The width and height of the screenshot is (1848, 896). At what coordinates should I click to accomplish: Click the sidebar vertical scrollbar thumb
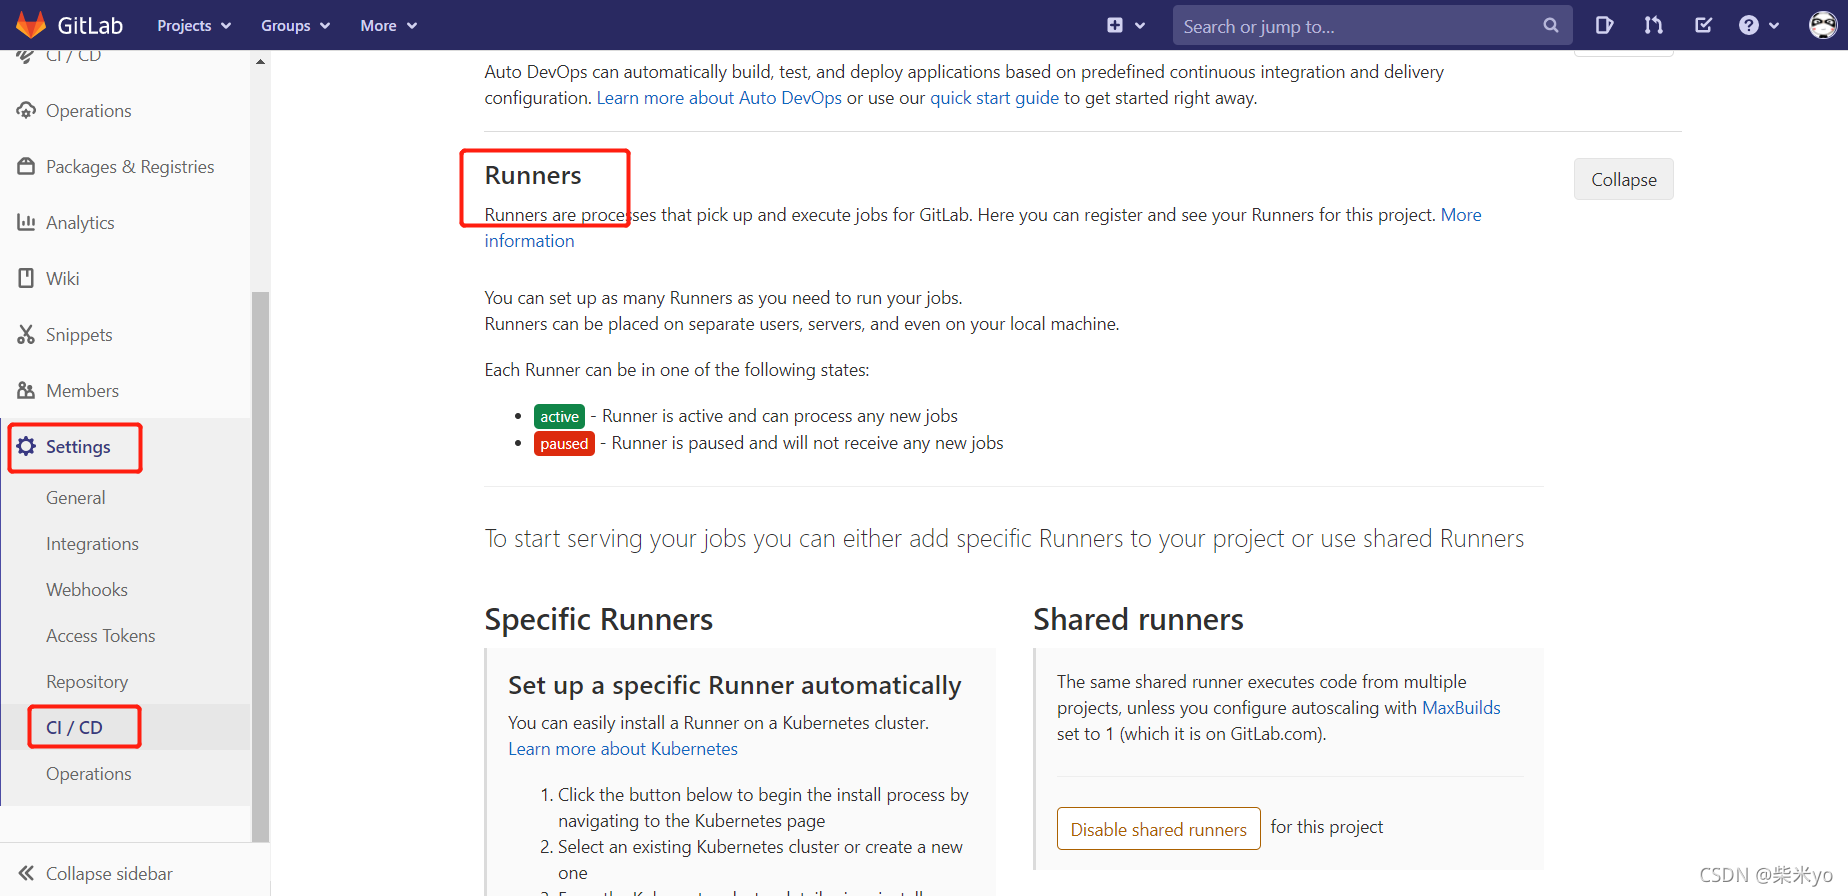click(260, 566)
